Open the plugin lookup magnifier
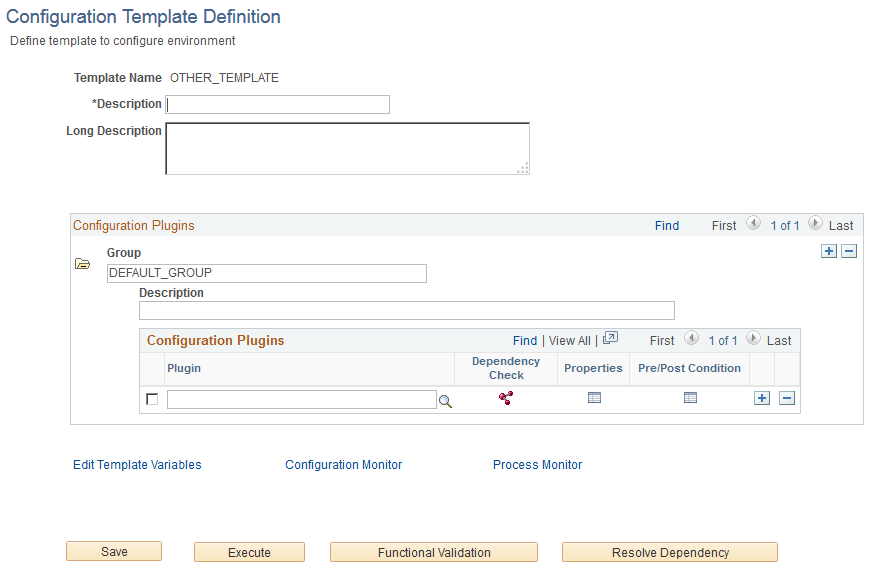The width and height of the screenshot is (870, 568). pos(446,401)
